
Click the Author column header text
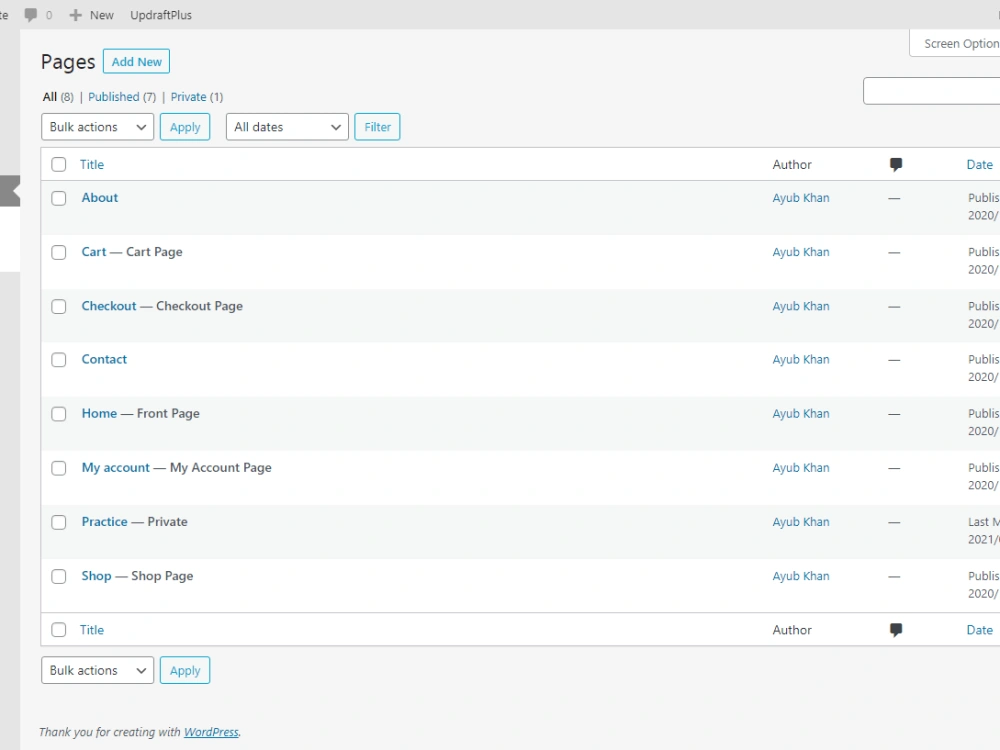pyautogui.click(x=792, y=165)
